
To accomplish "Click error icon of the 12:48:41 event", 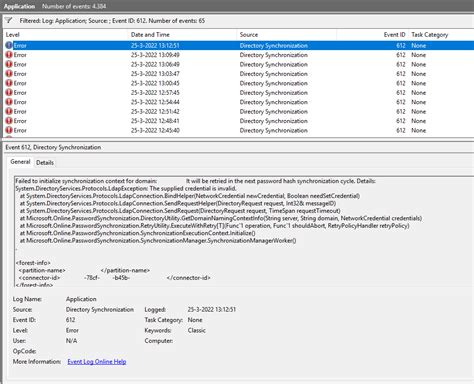I will click(9, 121).
